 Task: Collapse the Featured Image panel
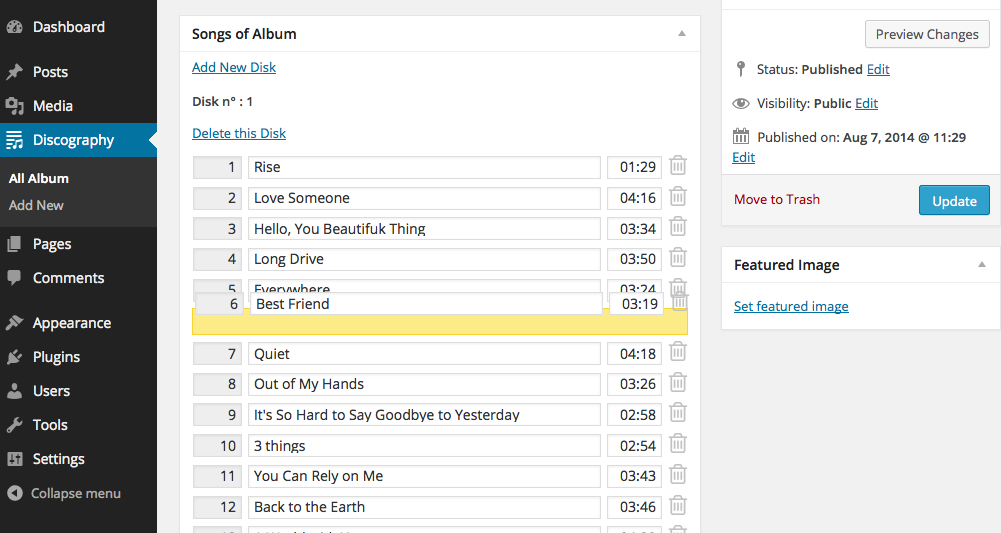982,264
